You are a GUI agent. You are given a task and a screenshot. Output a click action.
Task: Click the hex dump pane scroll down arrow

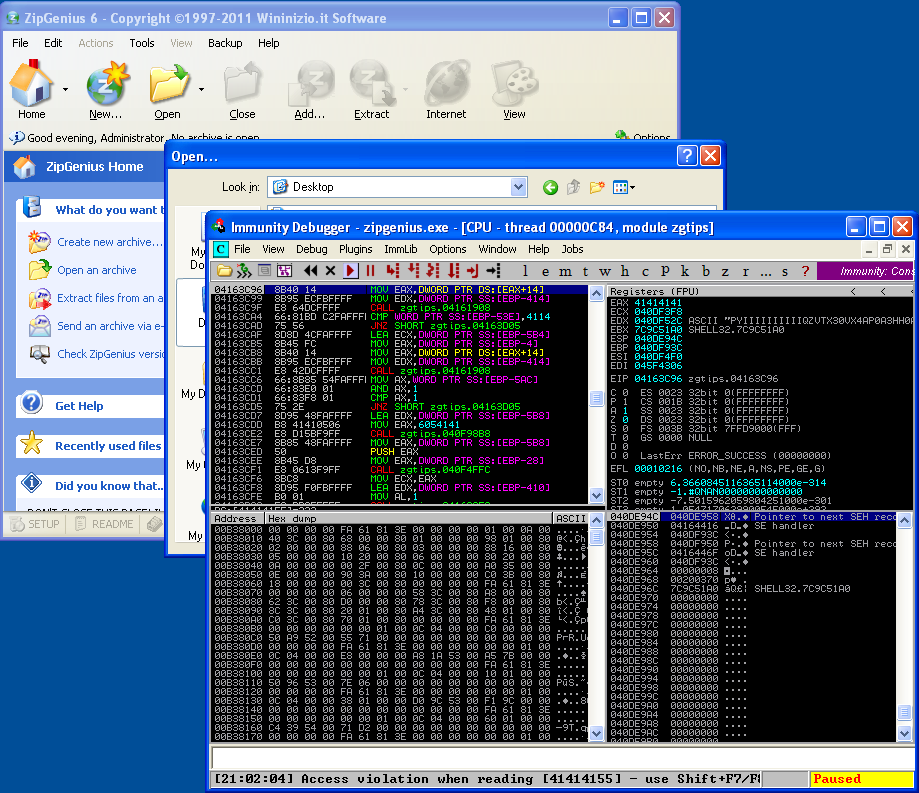point(597,733)
